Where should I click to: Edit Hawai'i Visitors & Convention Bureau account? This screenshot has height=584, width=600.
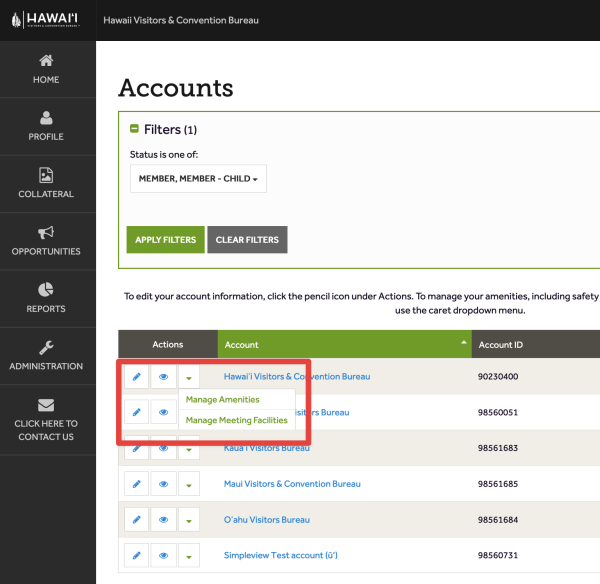click(x=136, y=377)
